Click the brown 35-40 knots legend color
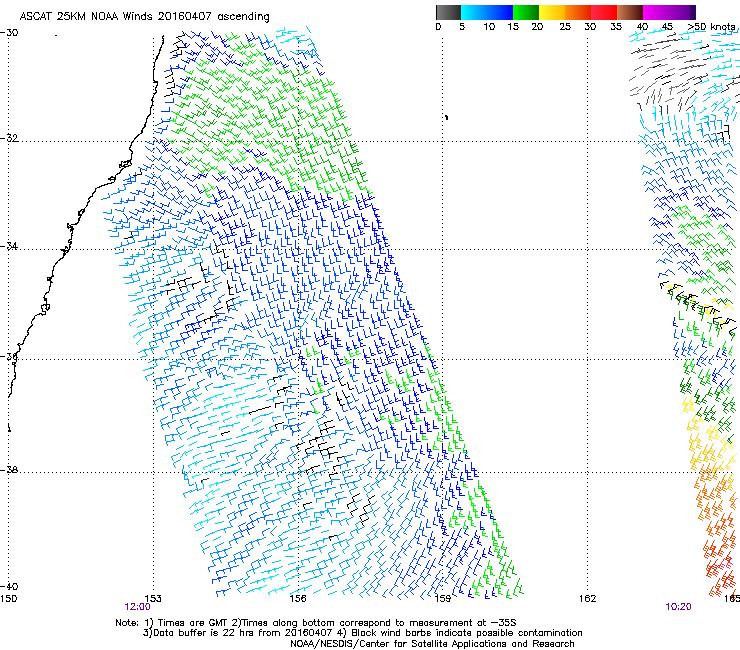The width and height of the screenshot is (740, 650). point(630,12)
